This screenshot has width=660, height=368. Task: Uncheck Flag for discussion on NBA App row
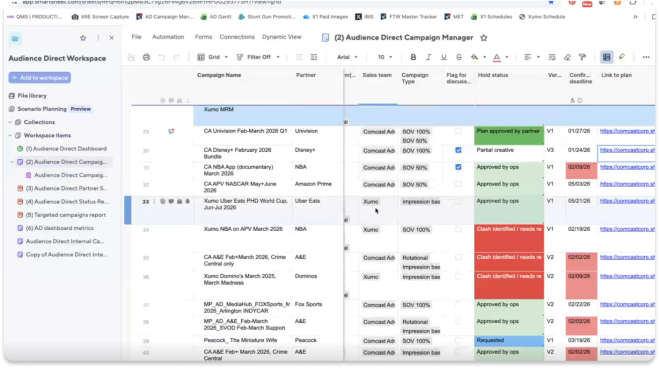coord(458,167)
